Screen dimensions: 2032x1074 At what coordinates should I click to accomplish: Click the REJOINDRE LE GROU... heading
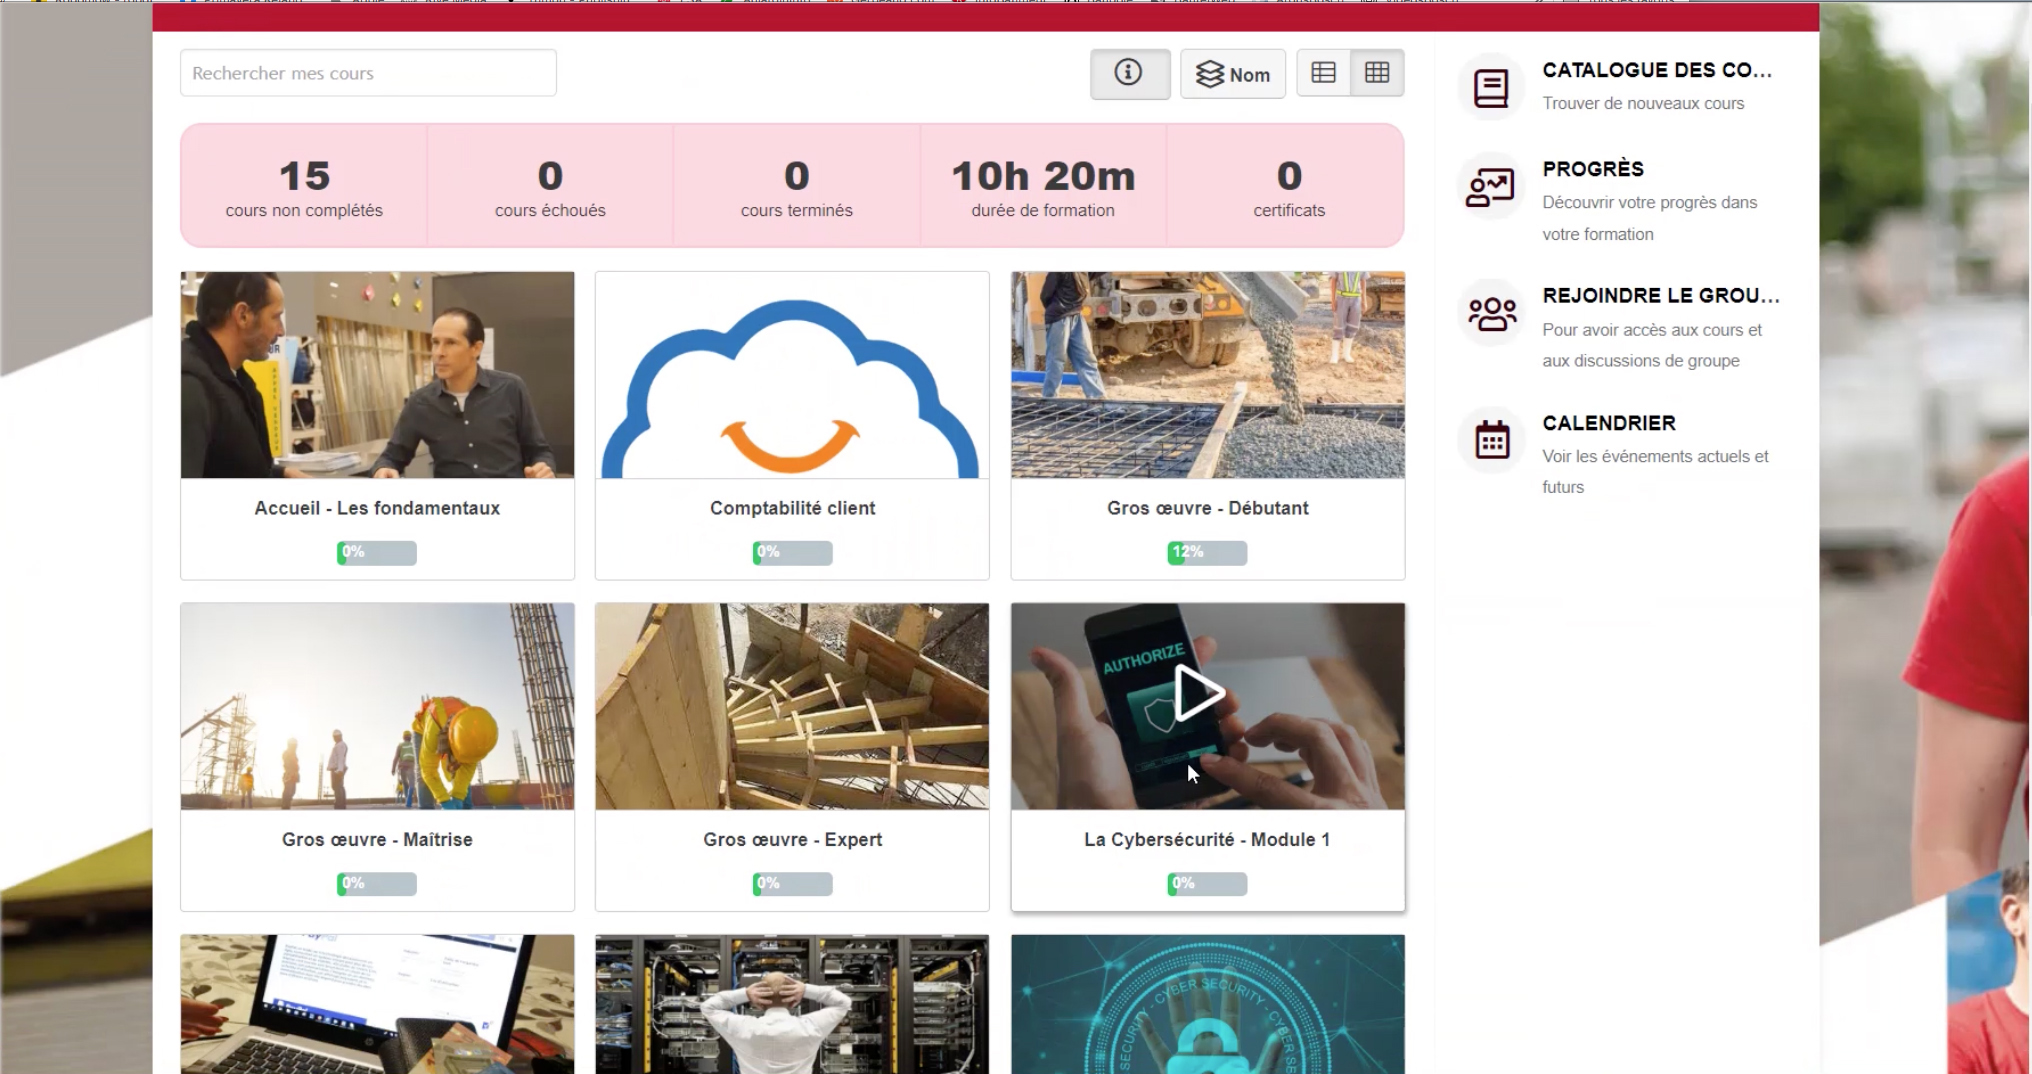point(1661,295)
